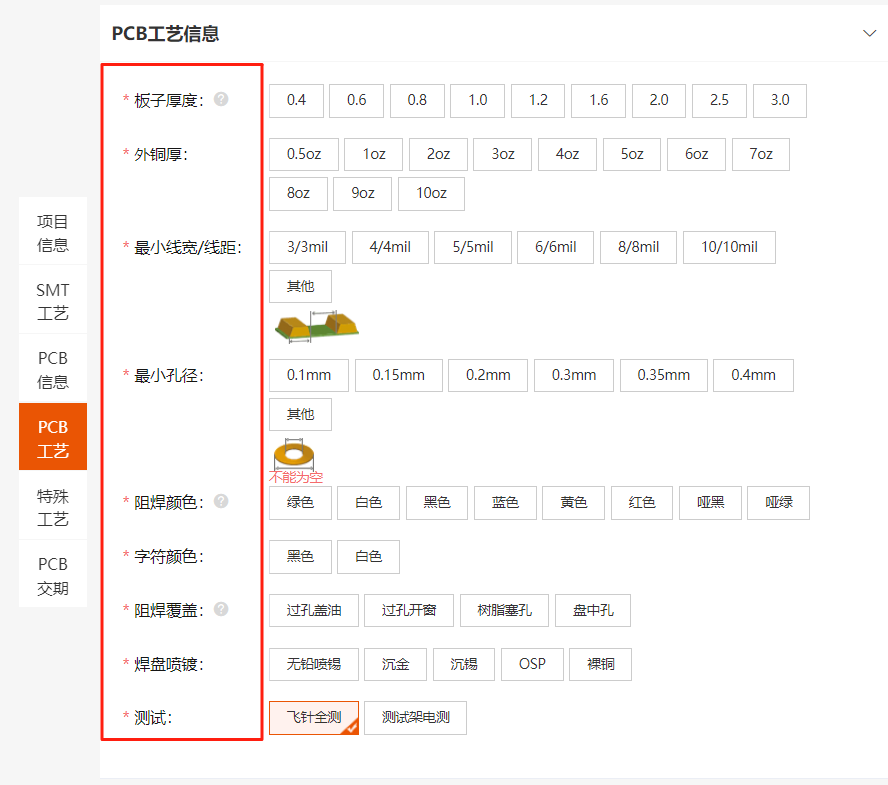
Task: Pick 9oz outer copper thickness
Action: click(362, 194)
